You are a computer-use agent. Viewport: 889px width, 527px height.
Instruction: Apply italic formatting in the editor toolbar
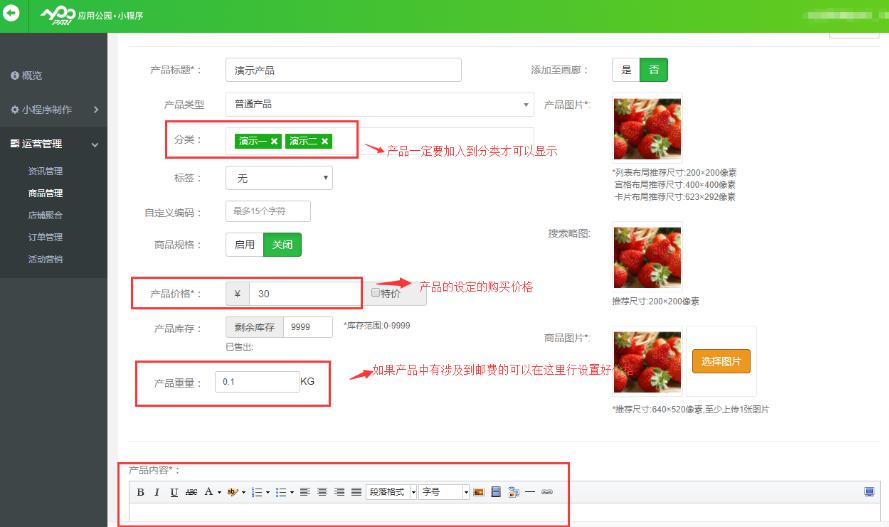157,492
